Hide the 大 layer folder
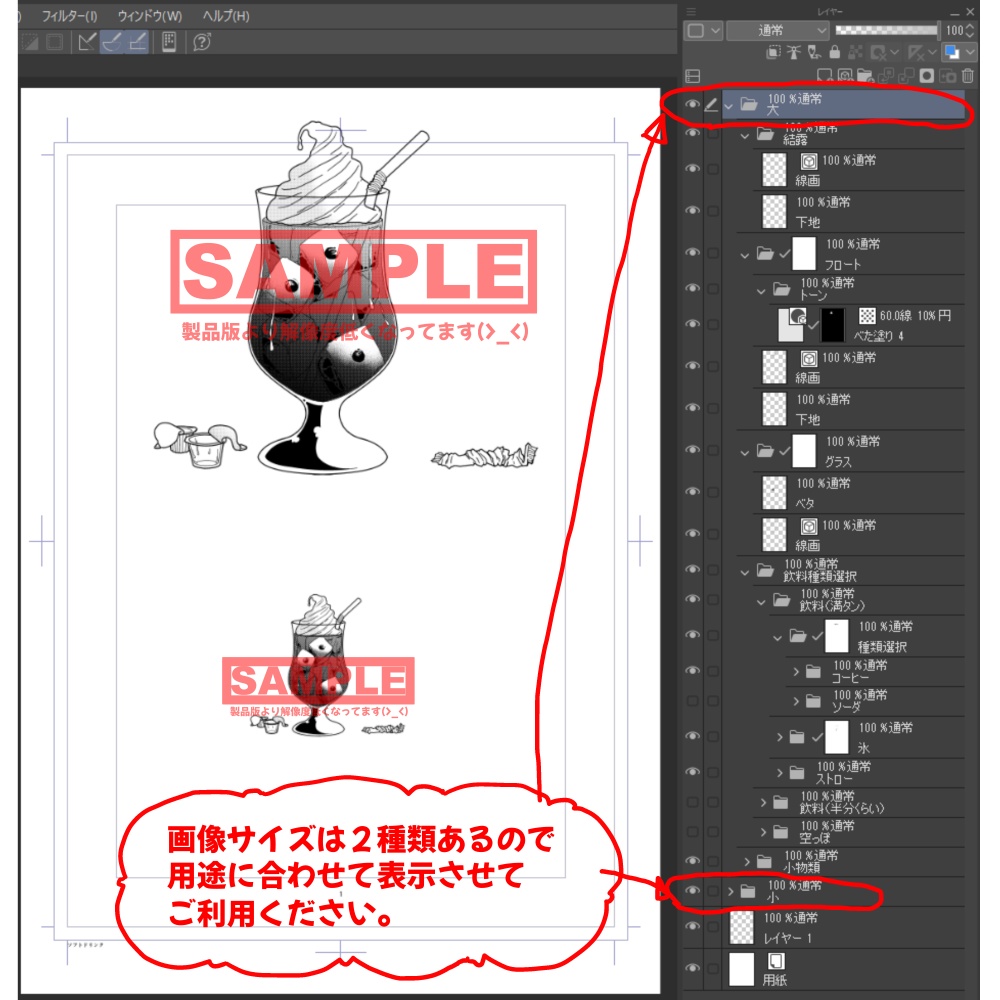The height and width of the screenshot is (1000, 1000). (x=694, y=103)
